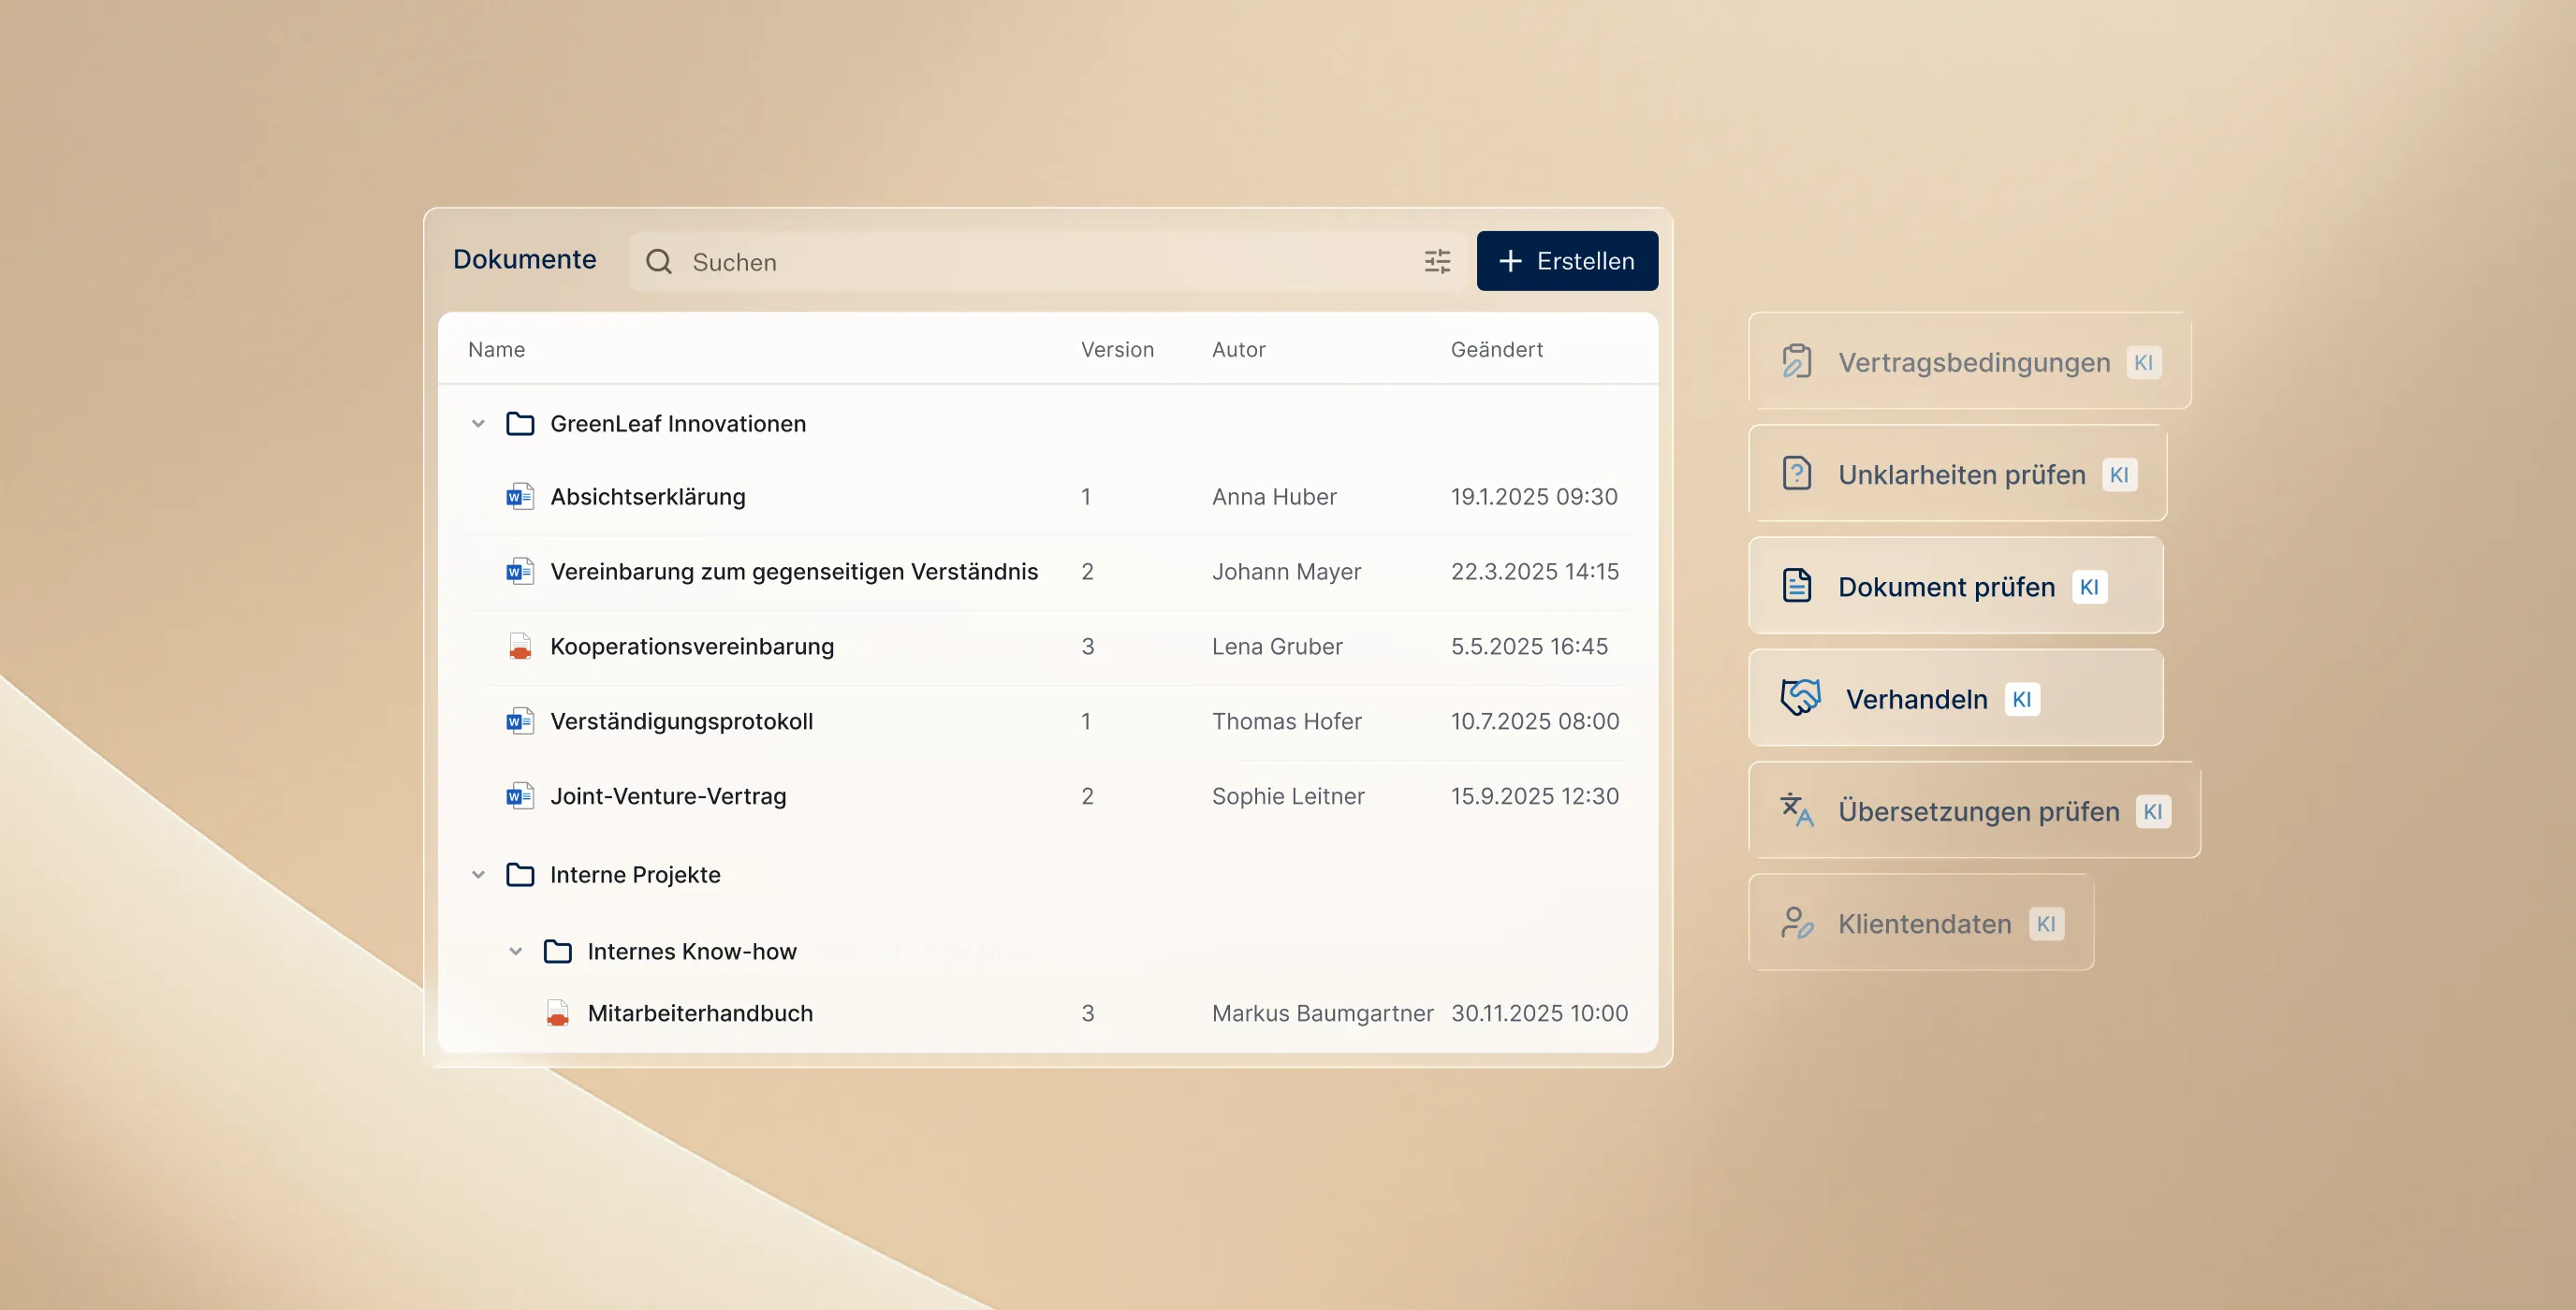
Task: Open the Joint-Venture-Vertrag document
Action: pyautogui.click(x=667, y=796)
